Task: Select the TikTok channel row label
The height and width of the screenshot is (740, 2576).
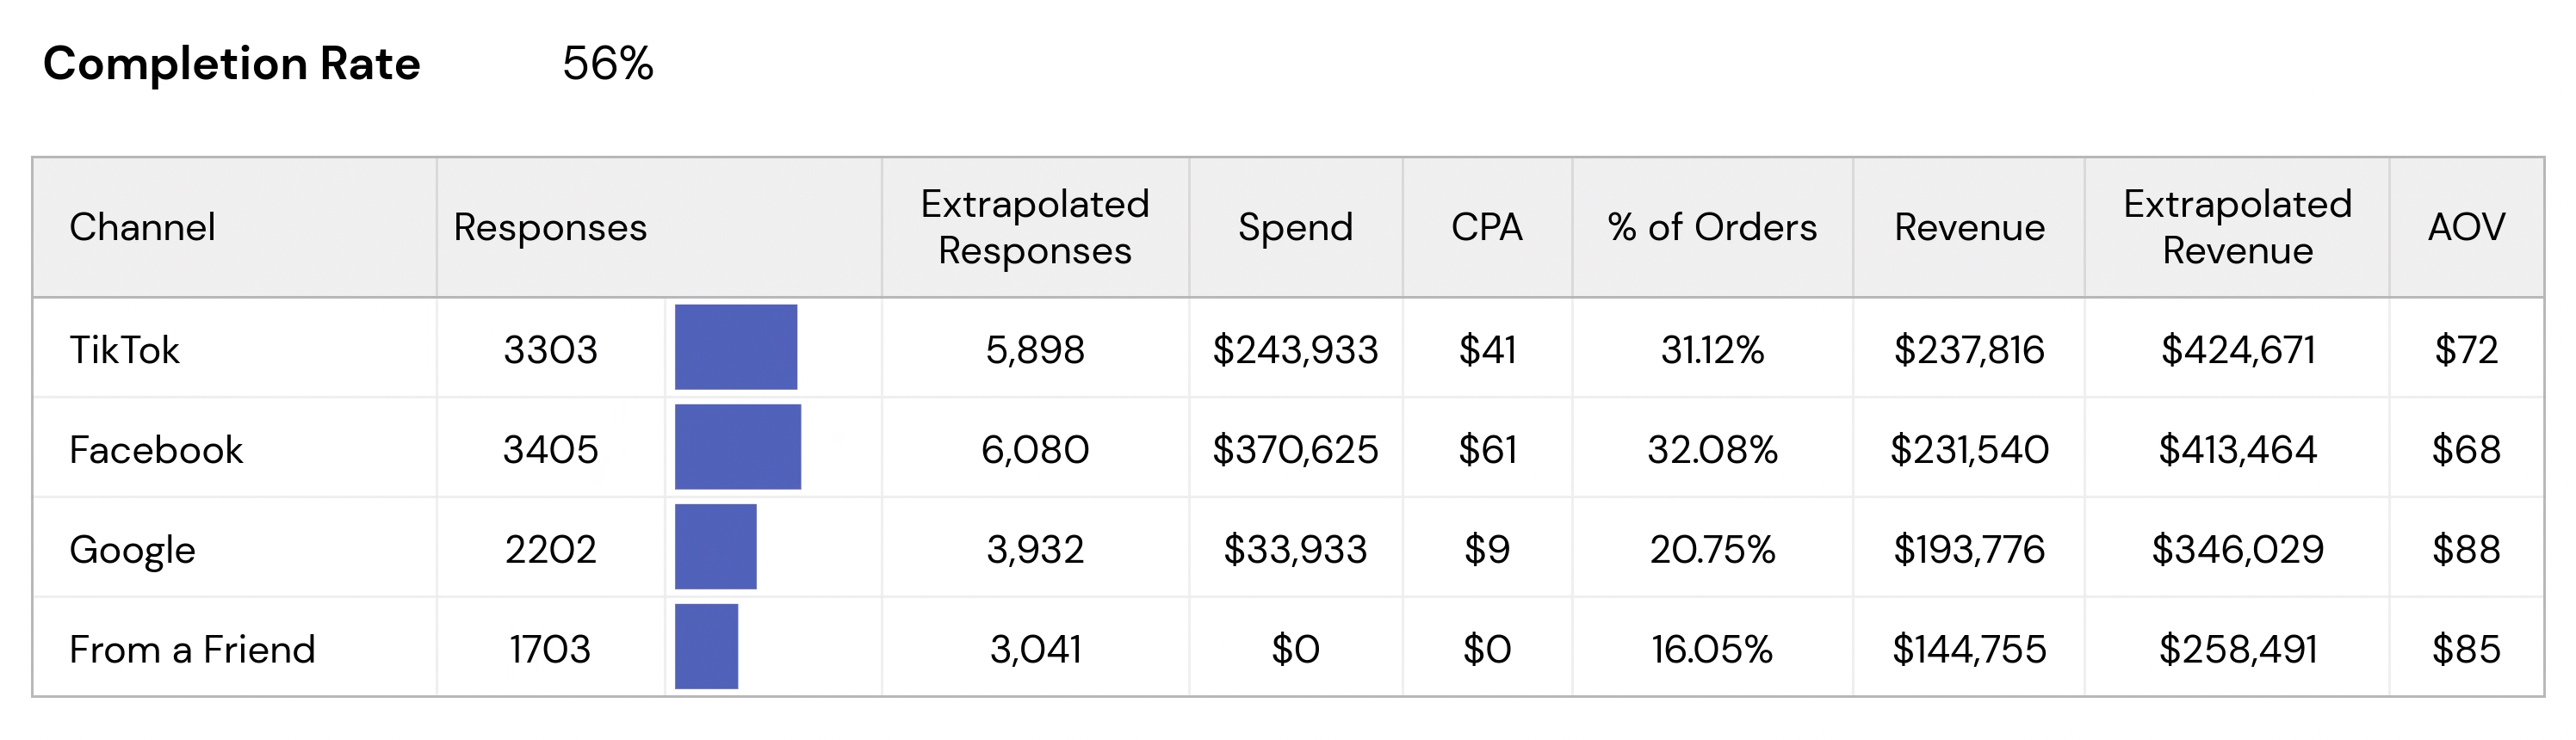Action: [124, 350]
